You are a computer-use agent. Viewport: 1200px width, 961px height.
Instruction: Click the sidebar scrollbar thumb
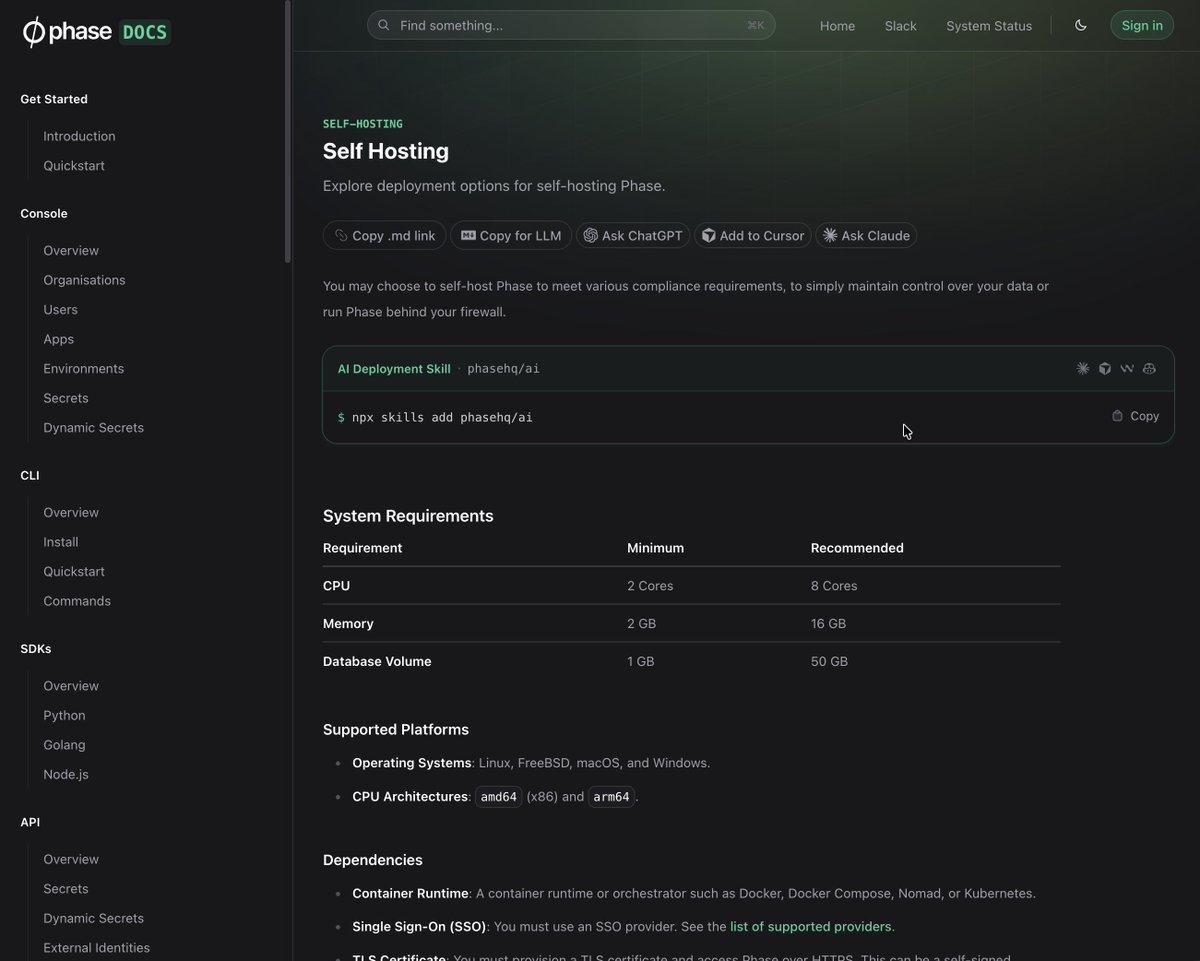pos(288,132)
